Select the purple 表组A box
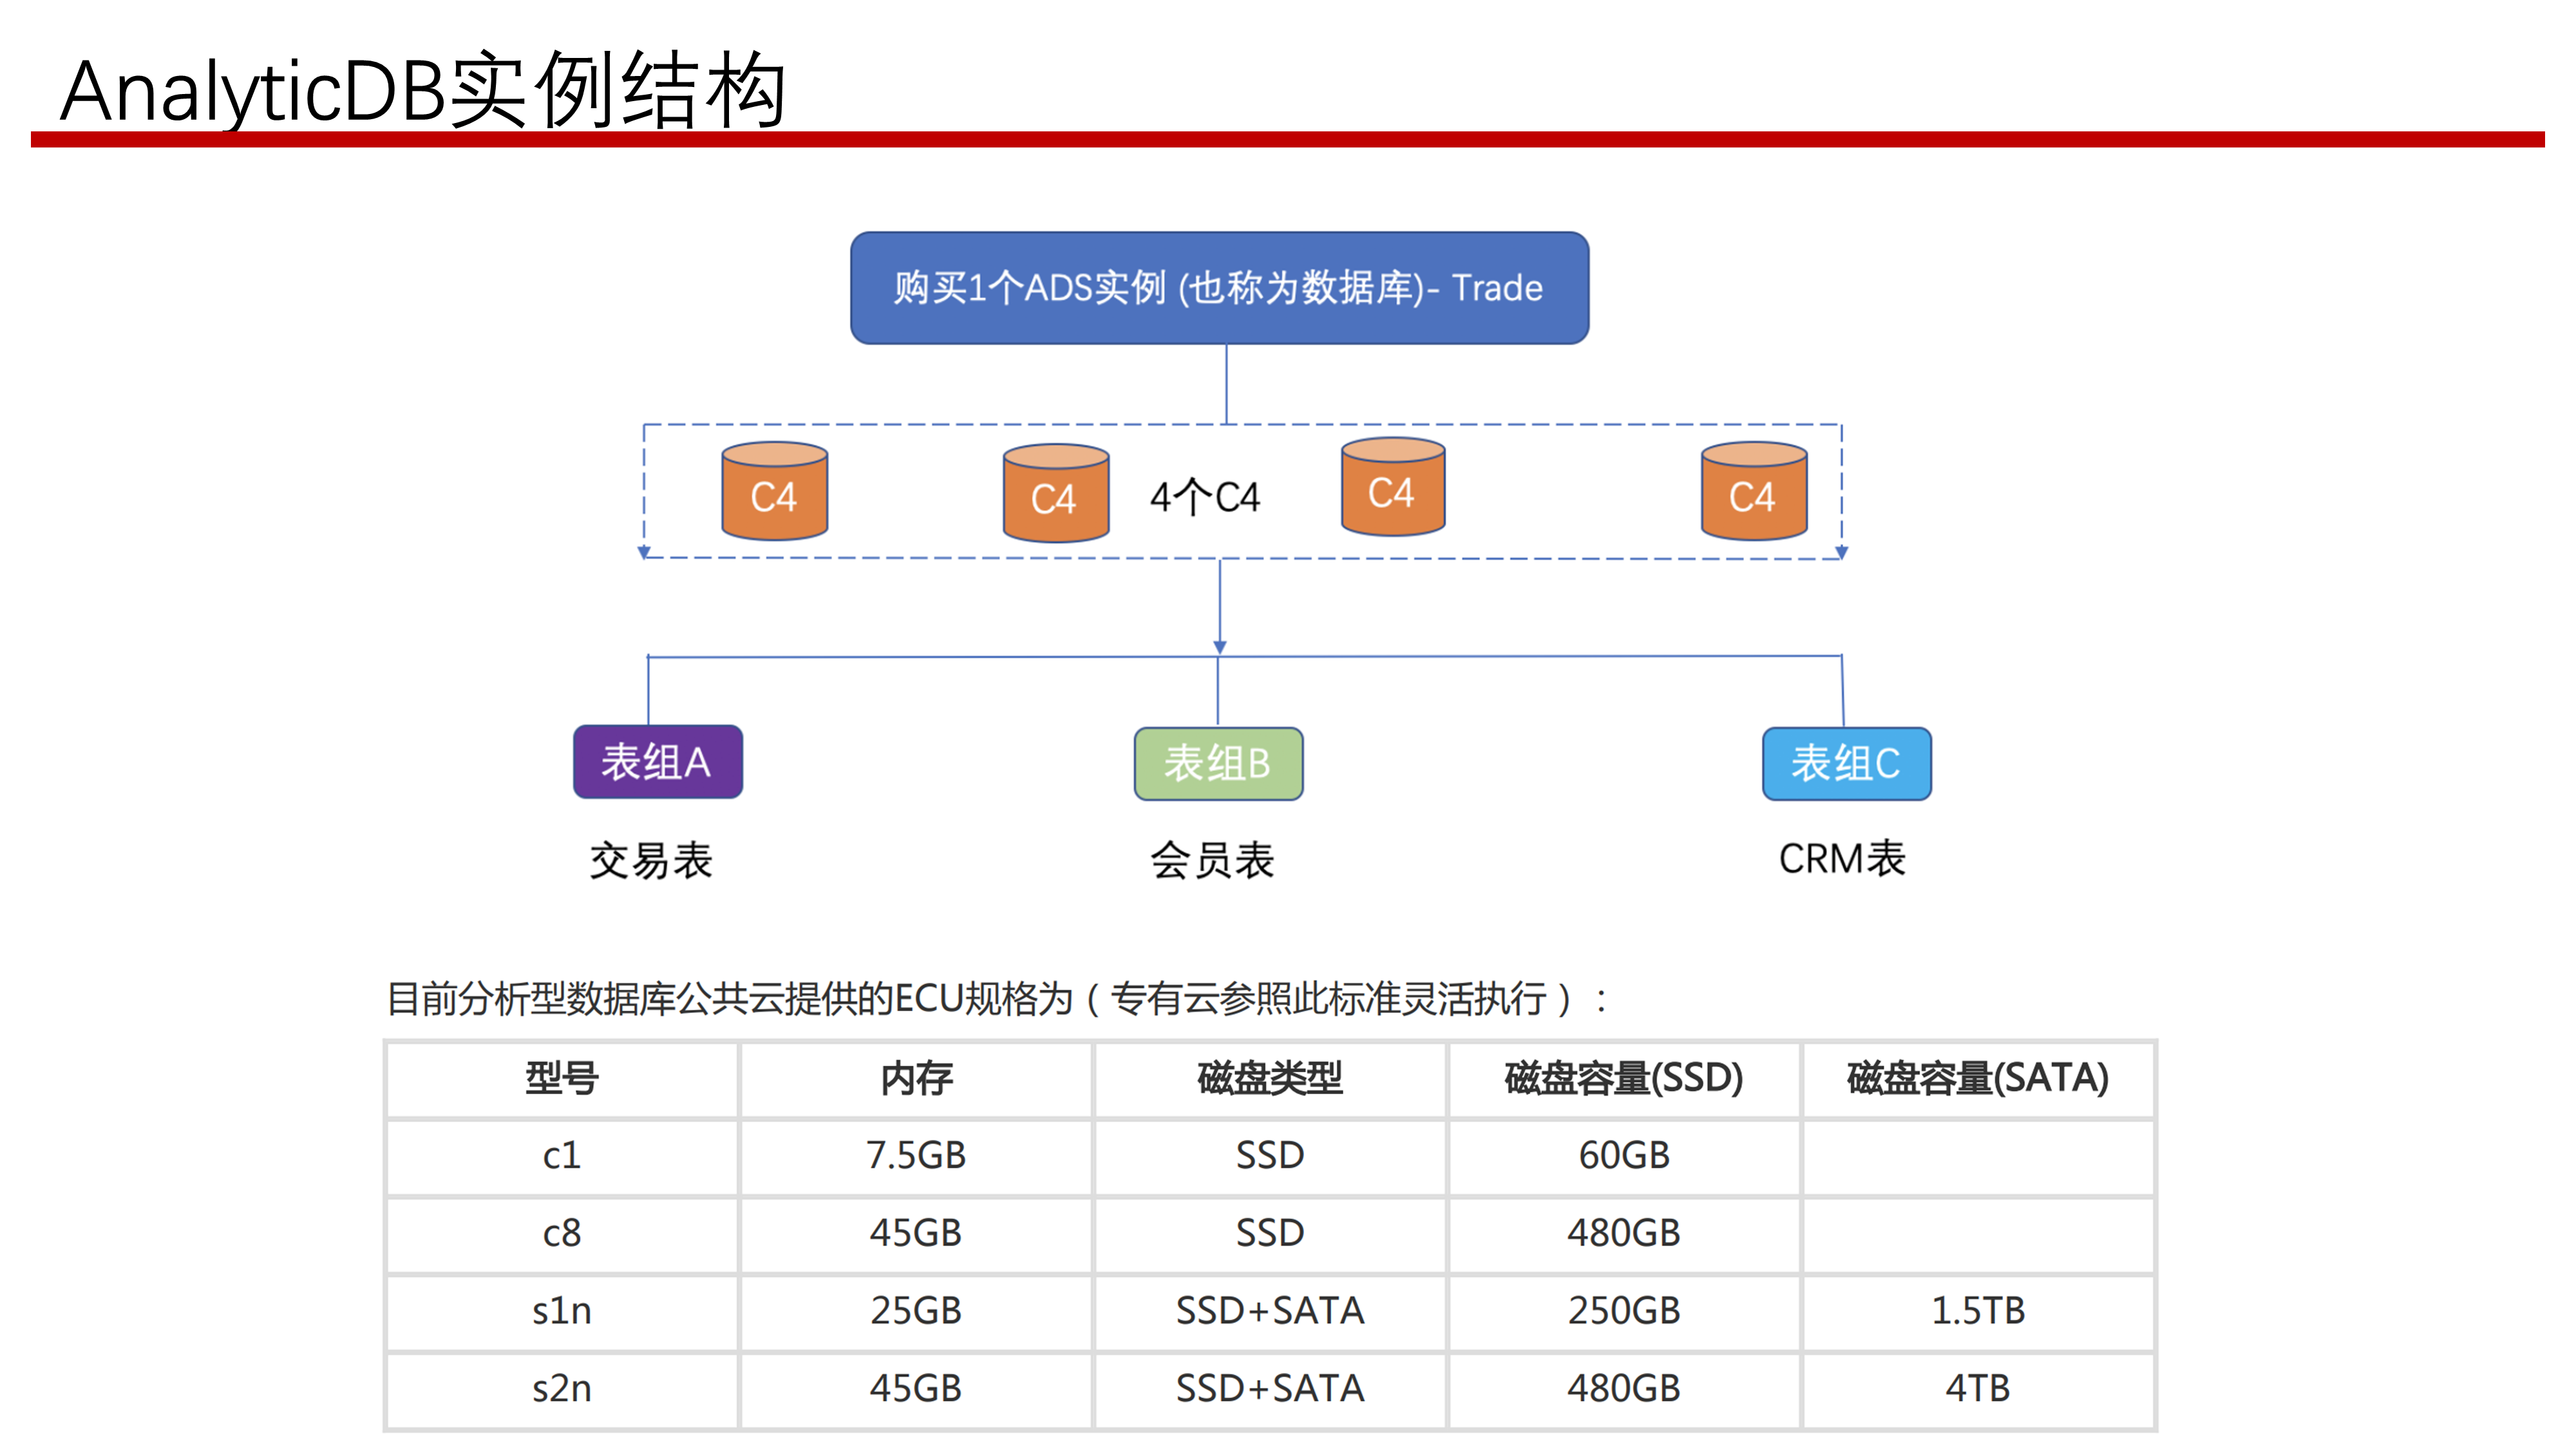The image size is (2576, 1449). (657, 762)
